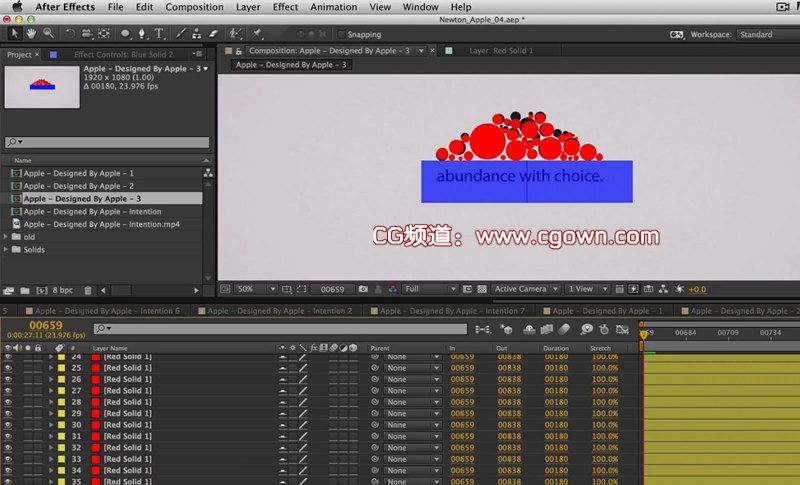
Task: Open the 1 View layout dropdown
Action: tap(587, 289)
